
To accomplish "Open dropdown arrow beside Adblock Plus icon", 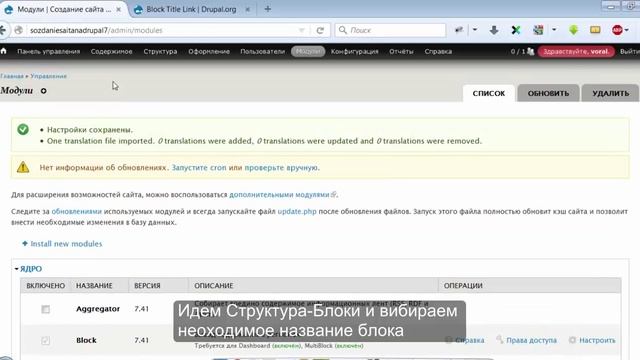I will click(627, 30).
